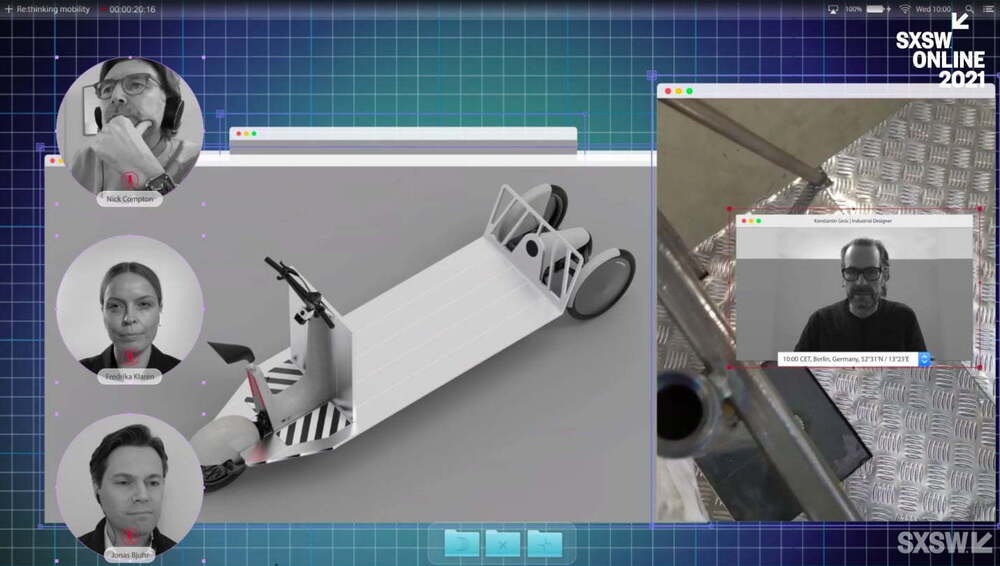This screenshot has width=1000, height=566.
Task: Toggle Fredrika Klaren's red microphone icon
Action: (129, 357)
